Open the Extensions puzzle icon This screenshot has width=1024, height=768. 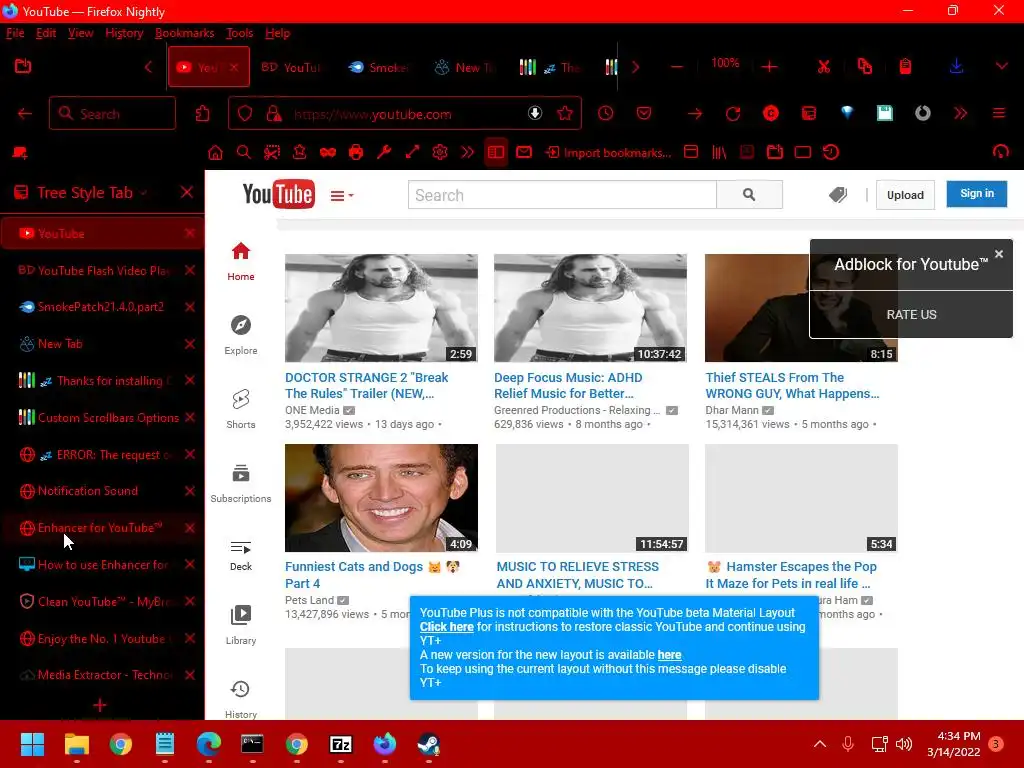point(202,114)
